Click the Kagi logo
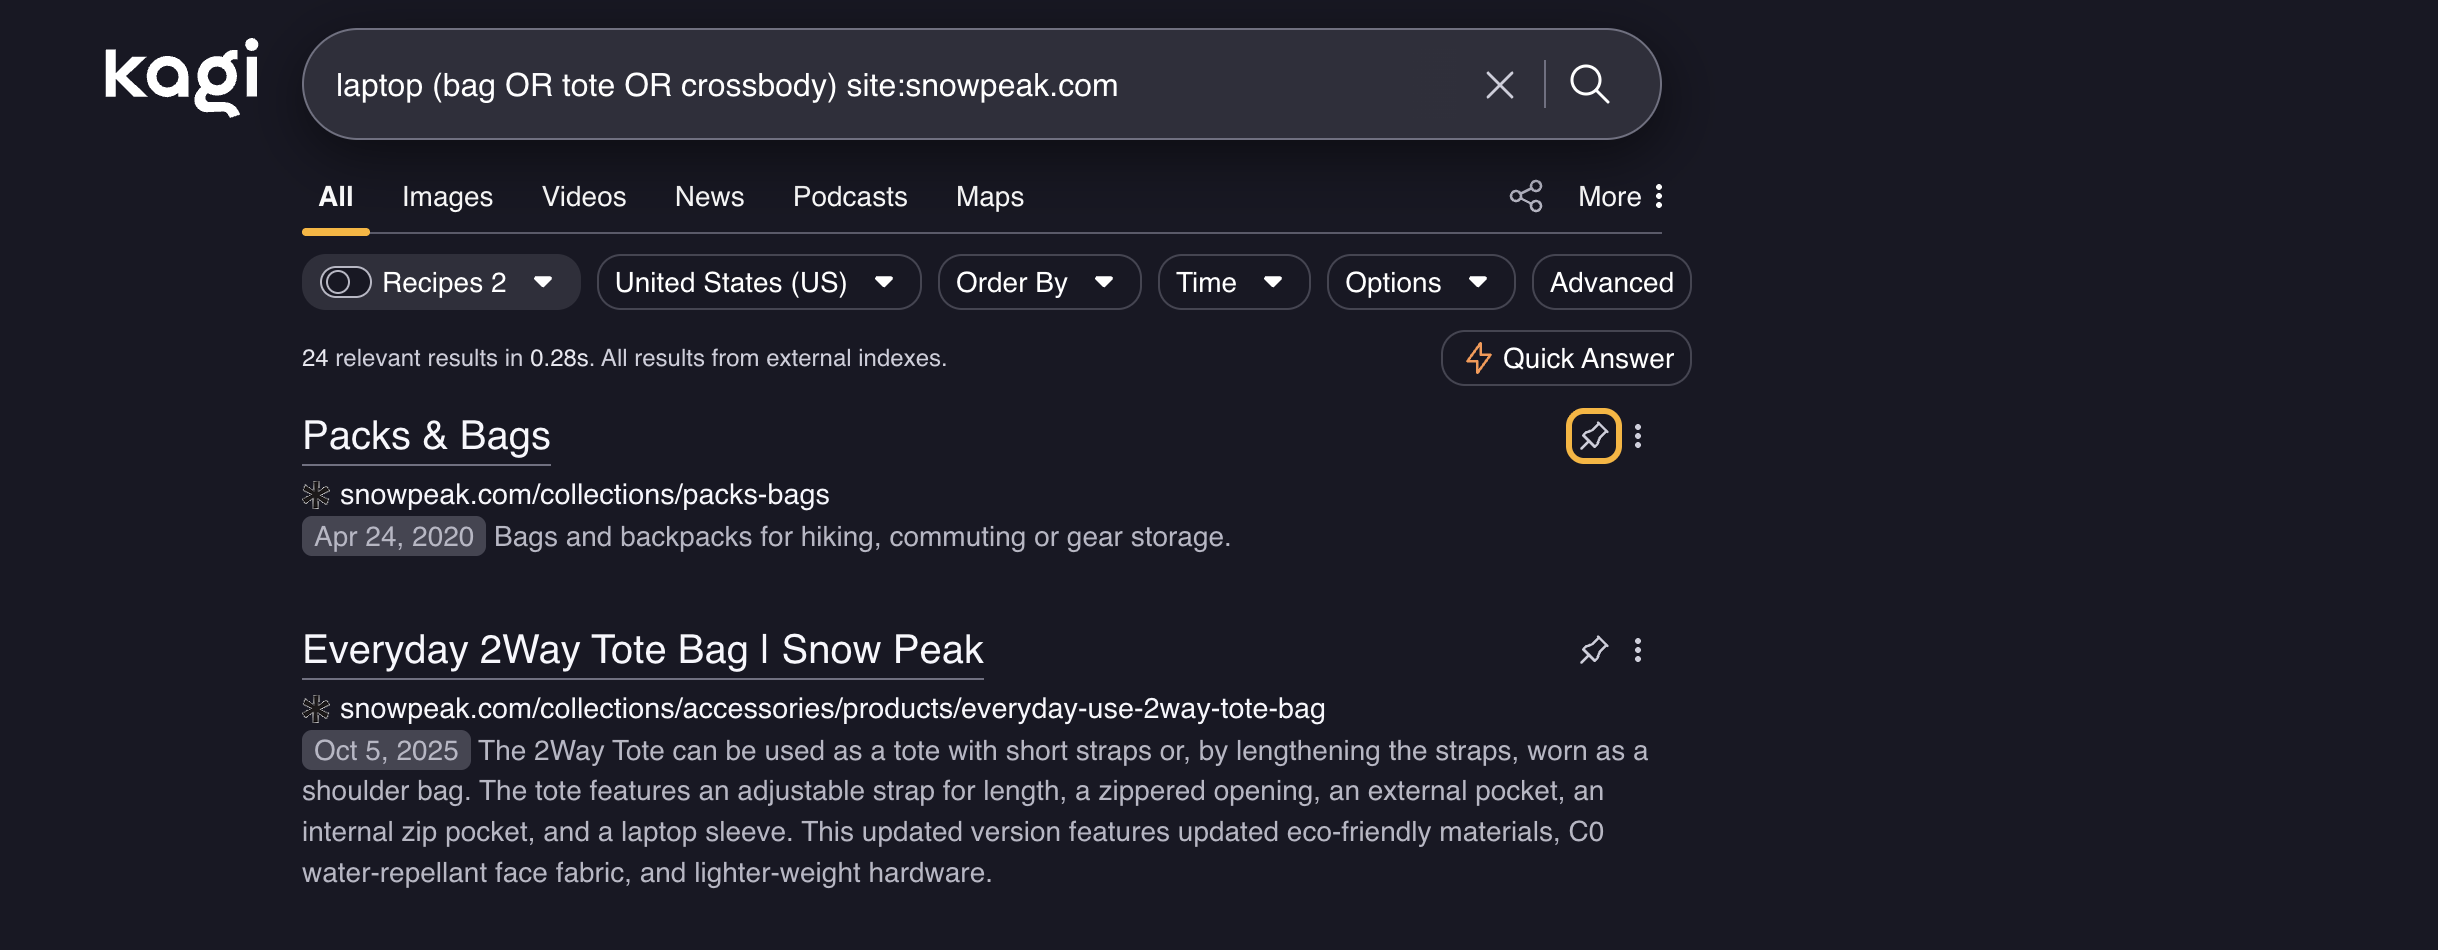This screenshot has width=2438, height=950. 181,77
